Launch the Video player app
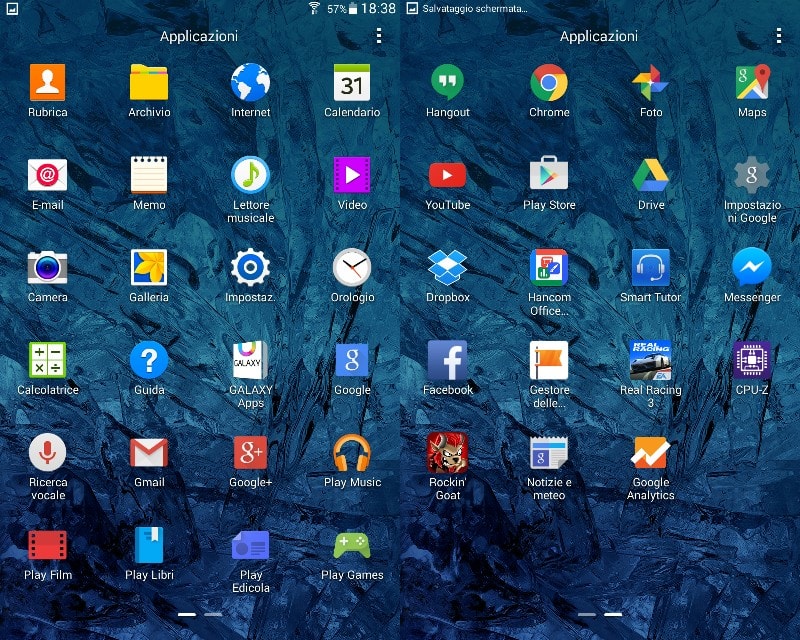Image resolution: width=800 pixels, height=640 pixels. pyautogui.click(x=352, y=175)
